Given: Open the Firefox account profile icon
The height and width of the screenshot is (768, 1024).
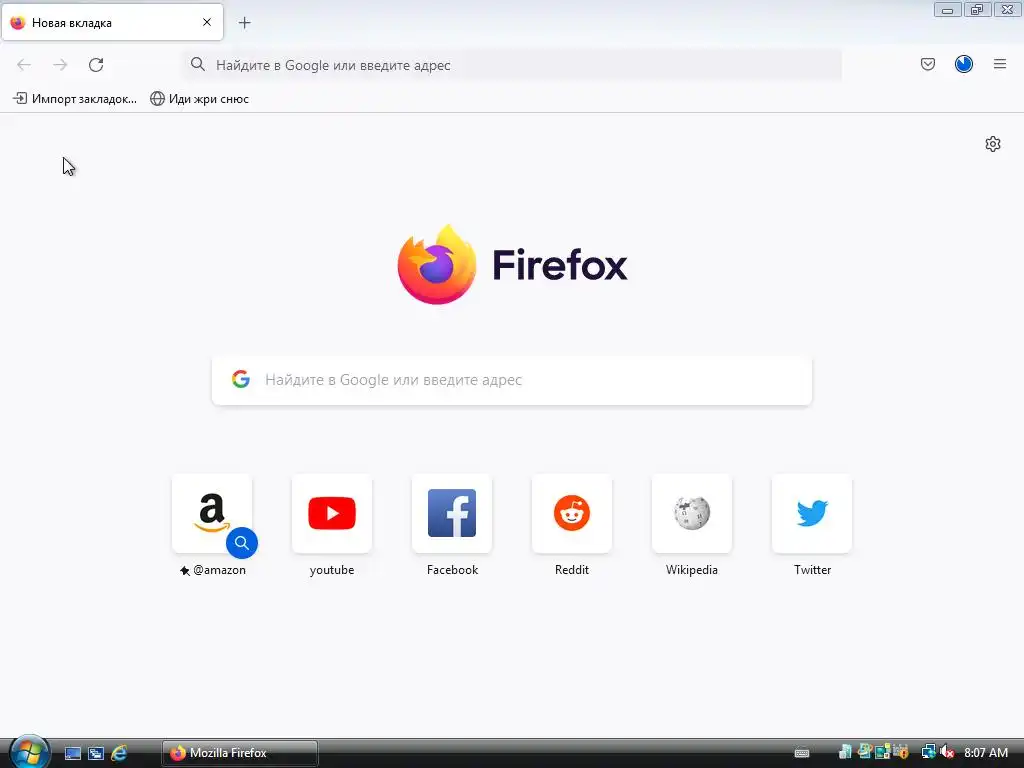Looking at the screenshot, I should pyautogui.click(x=964, y=64).
